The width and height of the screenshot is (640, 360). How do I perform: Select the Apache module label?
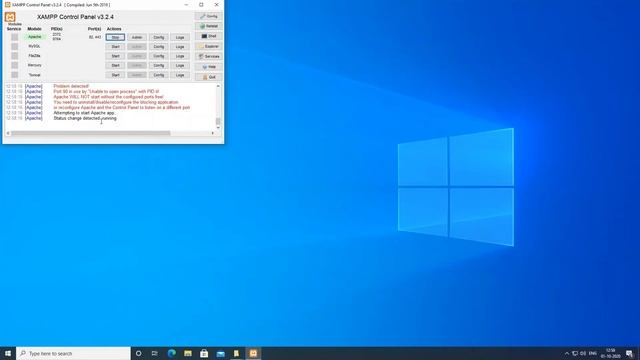click(x=35, y=37)
